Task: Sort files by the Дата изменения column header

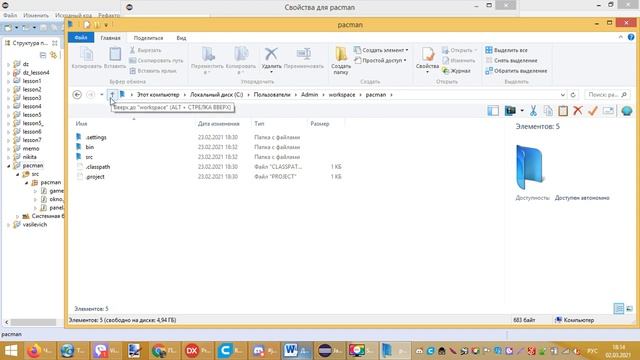Action: pyautogui.click(x=218, y=124)
